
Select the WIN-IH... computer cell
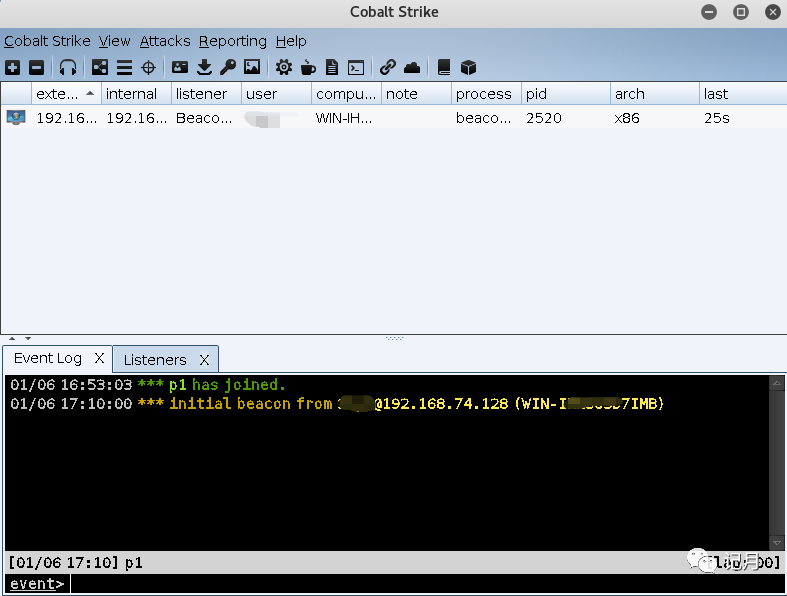[346, 118]
